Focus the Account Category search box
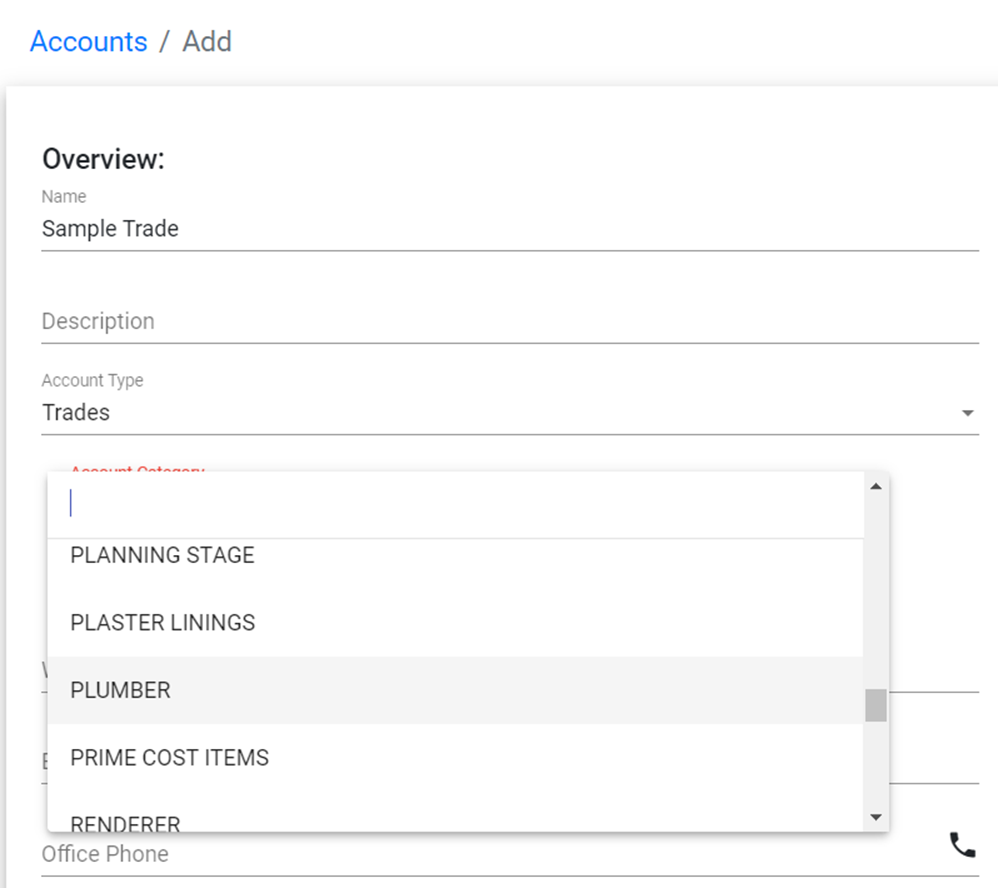This screenshot has width=998, height=888. 460,505
